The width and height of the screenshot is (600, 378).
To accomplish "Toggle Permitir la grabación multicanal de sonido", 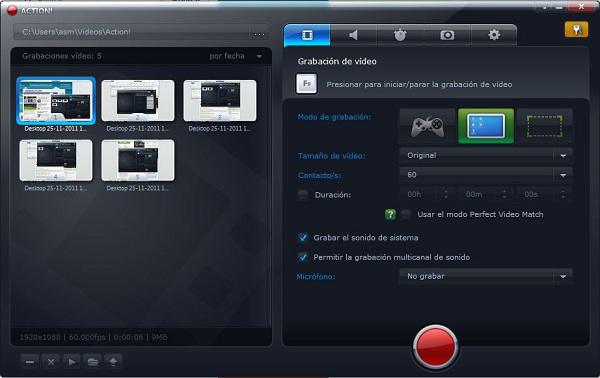I will 303,257.
